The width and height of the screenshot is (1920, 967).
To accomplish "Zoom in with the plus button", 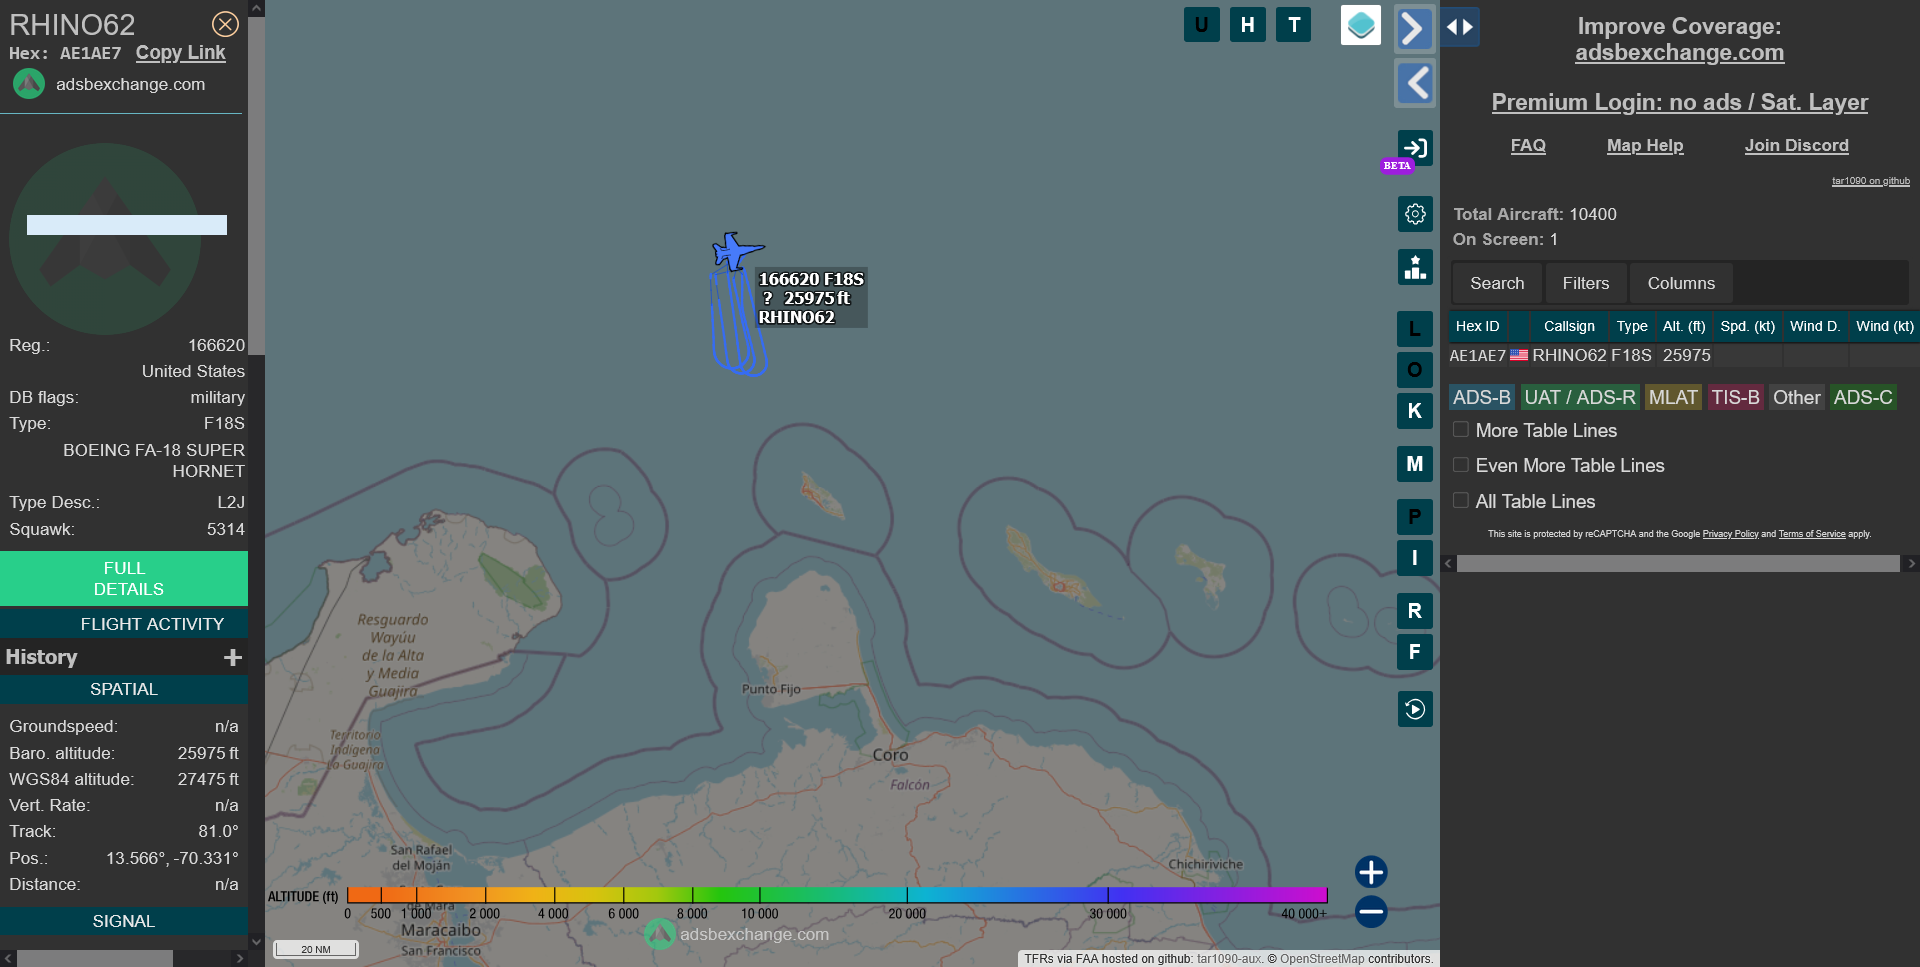I will (1370, 872).
